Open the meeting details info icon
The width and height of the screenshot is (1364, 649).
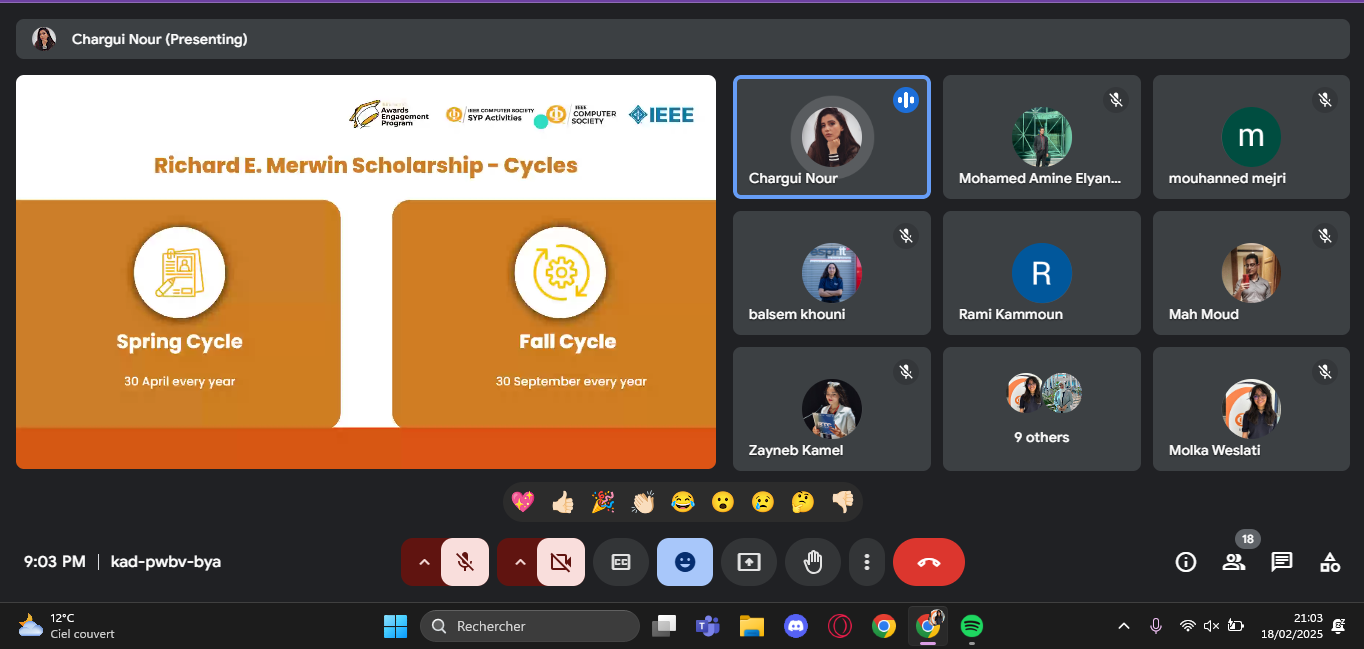(x=1186, y=562)
